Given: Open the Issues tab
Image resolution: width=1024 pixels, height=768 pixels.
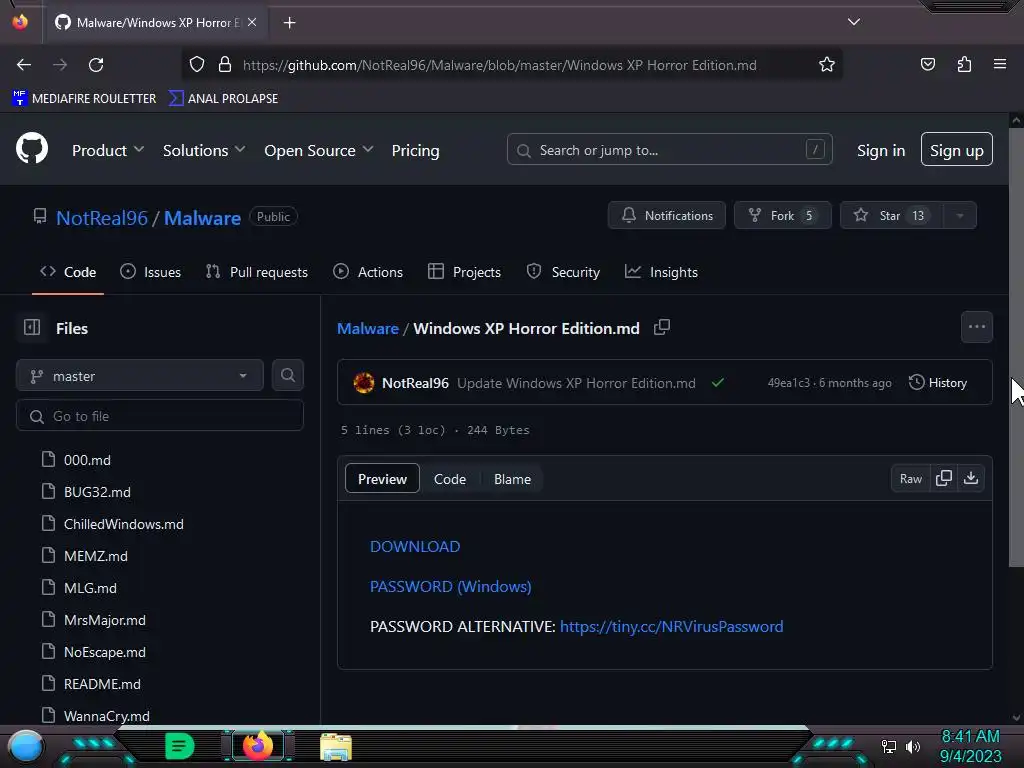Looking at the screenshot, I should point(150,272).
